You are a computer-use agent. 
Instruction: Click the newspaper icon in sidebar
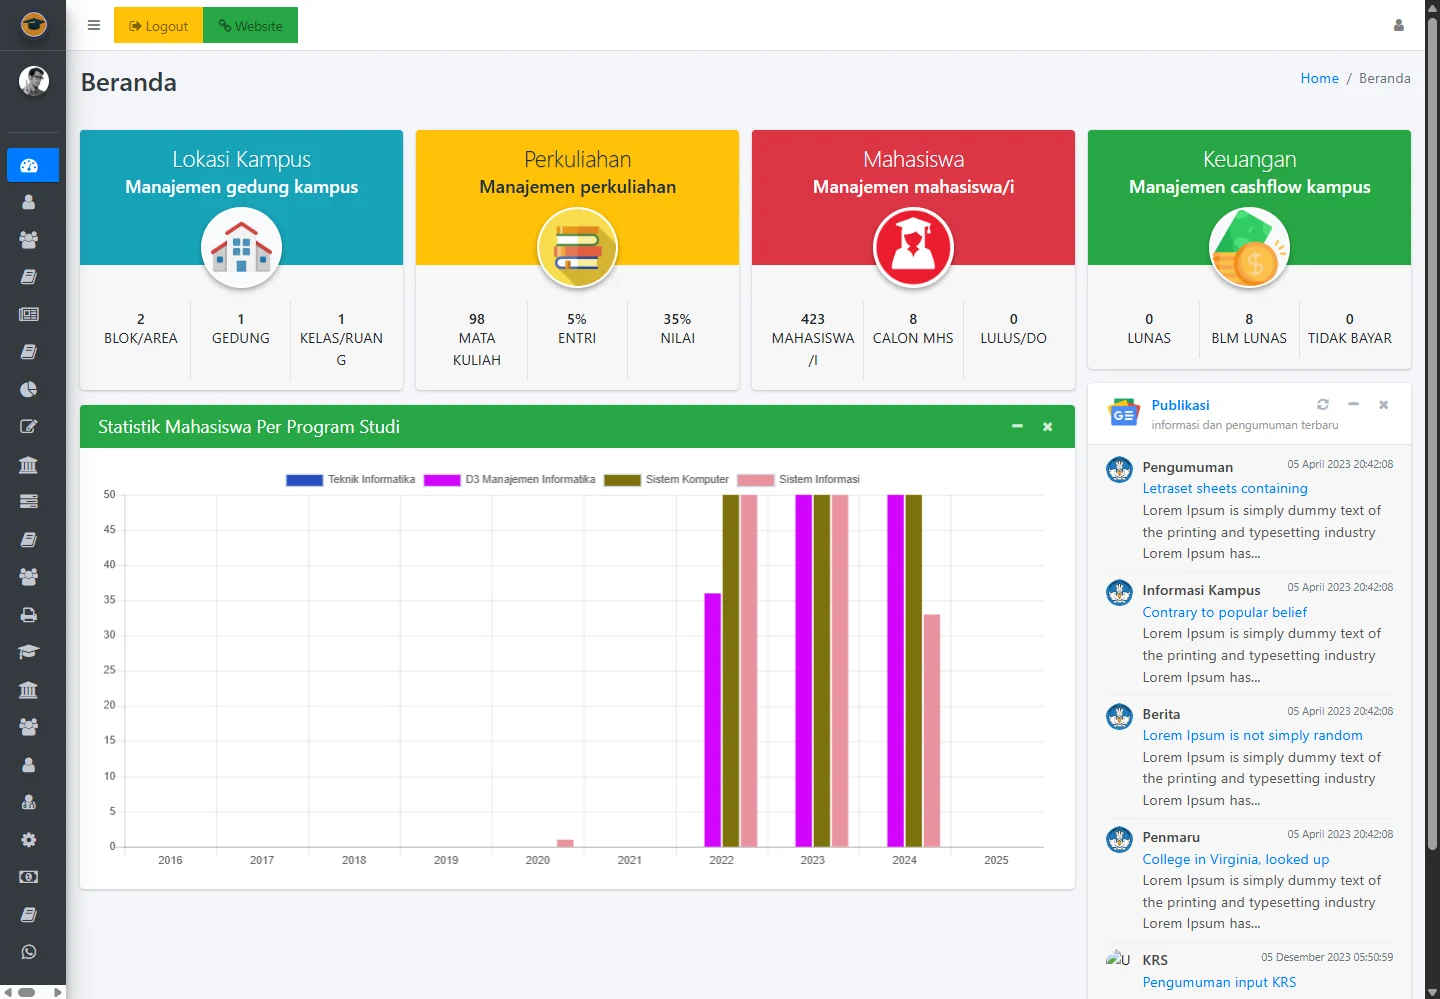[28, 314]
